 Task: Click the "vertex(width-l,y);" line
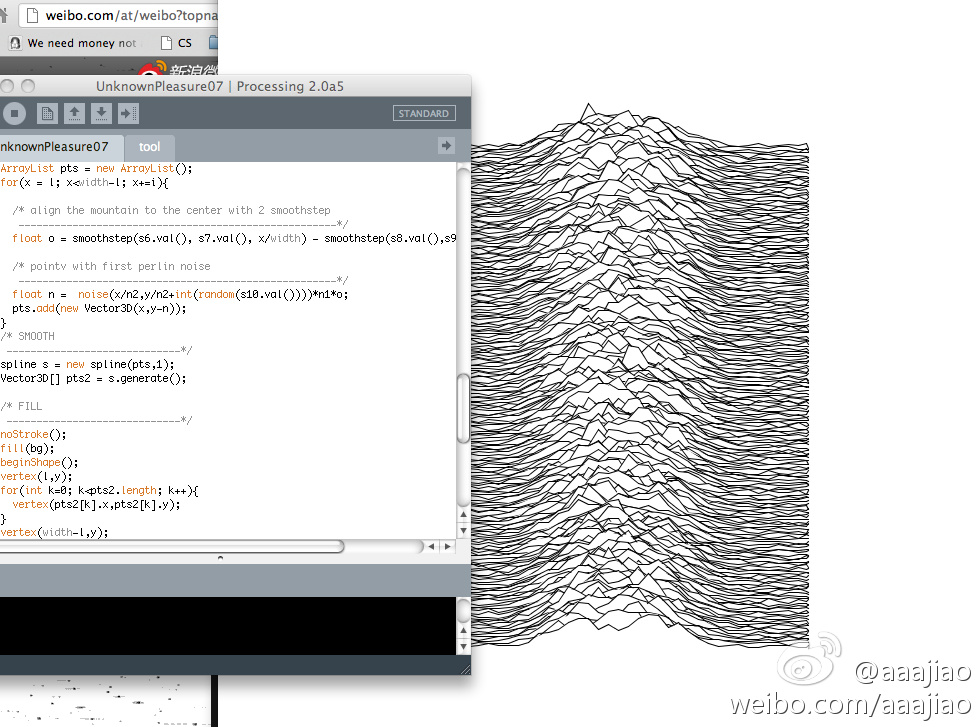54,532
